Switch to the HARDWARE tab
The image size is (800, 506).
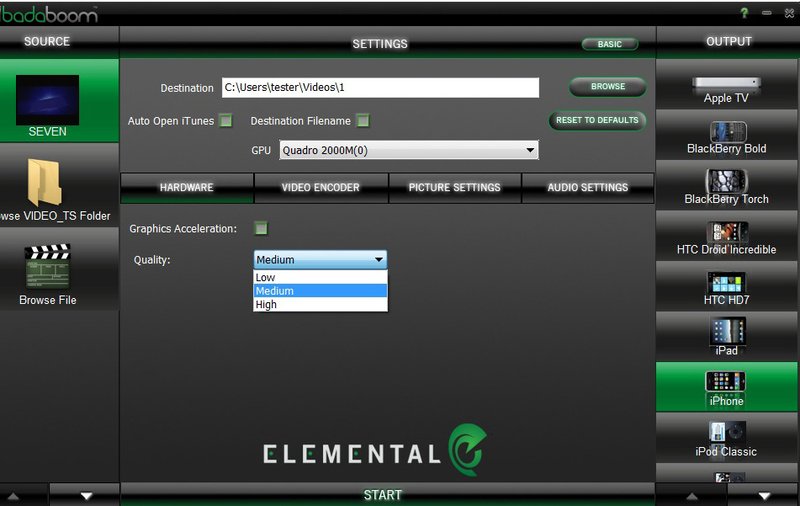point(187,188)
